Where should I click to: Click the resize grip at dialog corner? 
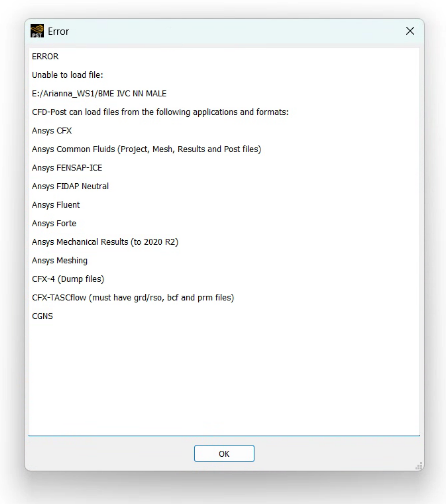[419, 466]
